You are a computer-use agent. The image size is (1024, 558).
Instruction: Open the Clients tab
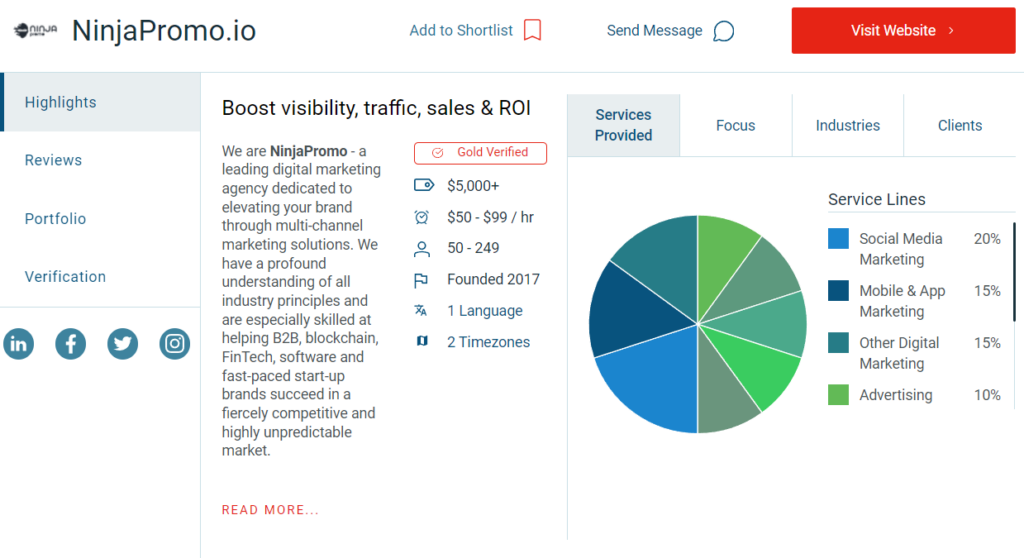[959, 125]
